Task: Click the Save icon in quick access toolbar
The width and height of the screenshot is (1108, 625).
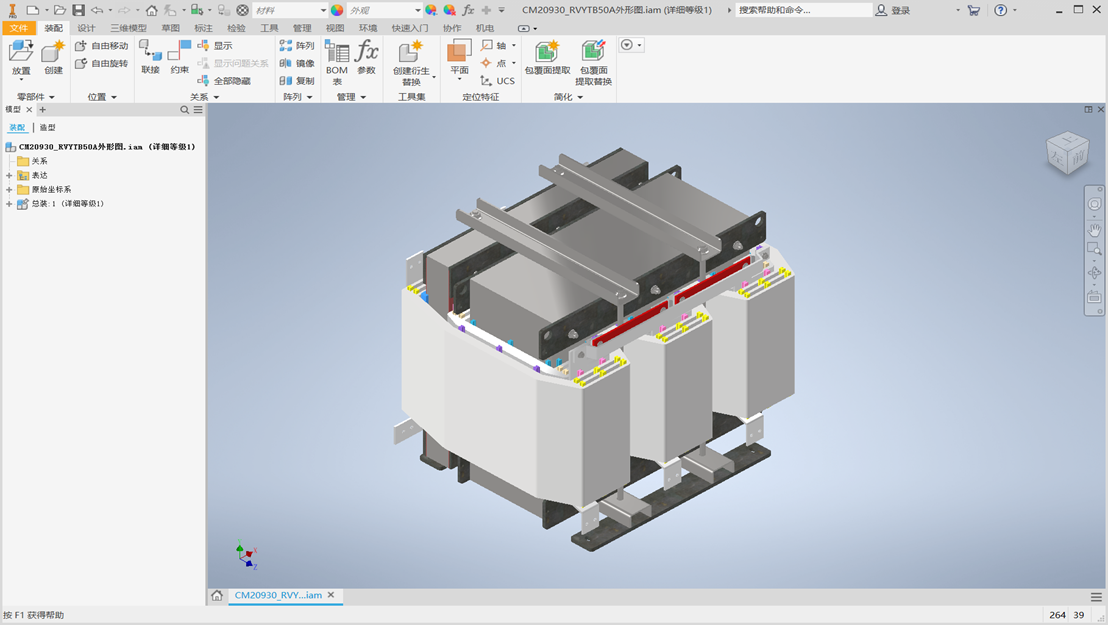Action: 78,10
